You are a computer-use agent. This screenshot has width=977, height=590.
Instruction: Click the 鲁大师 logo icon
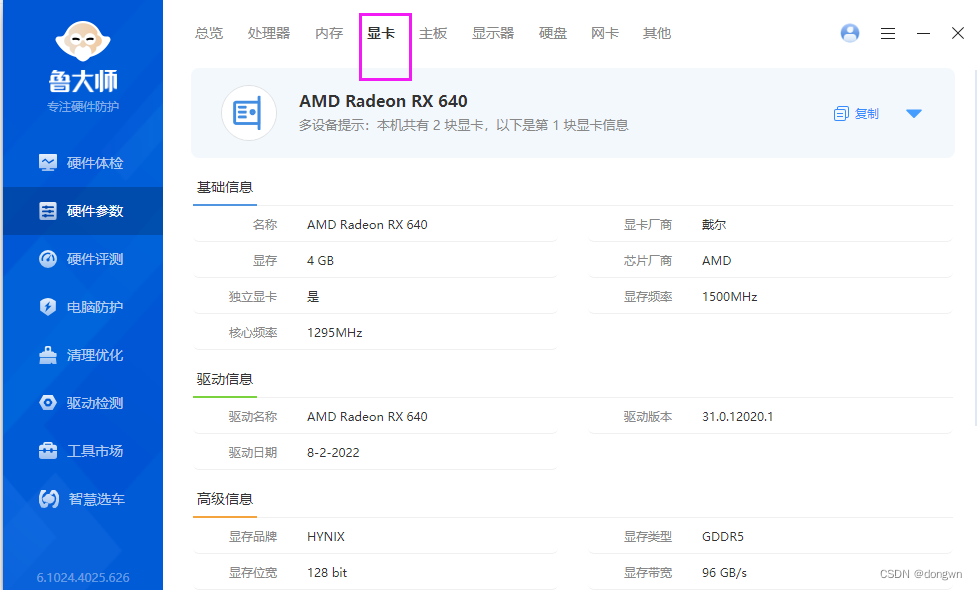[83, 41]
